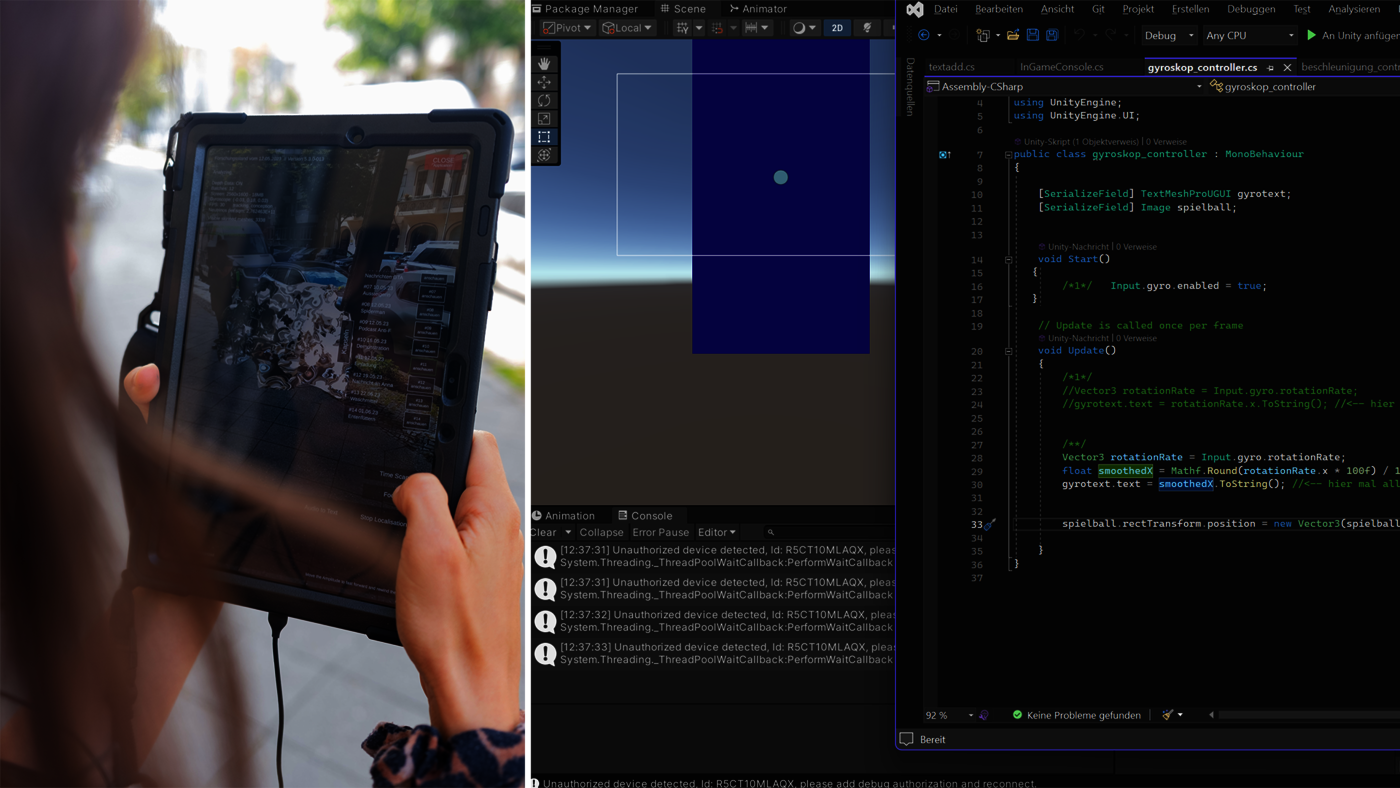
Task: Click the open file folder icon
Action: coord(1013,35)
